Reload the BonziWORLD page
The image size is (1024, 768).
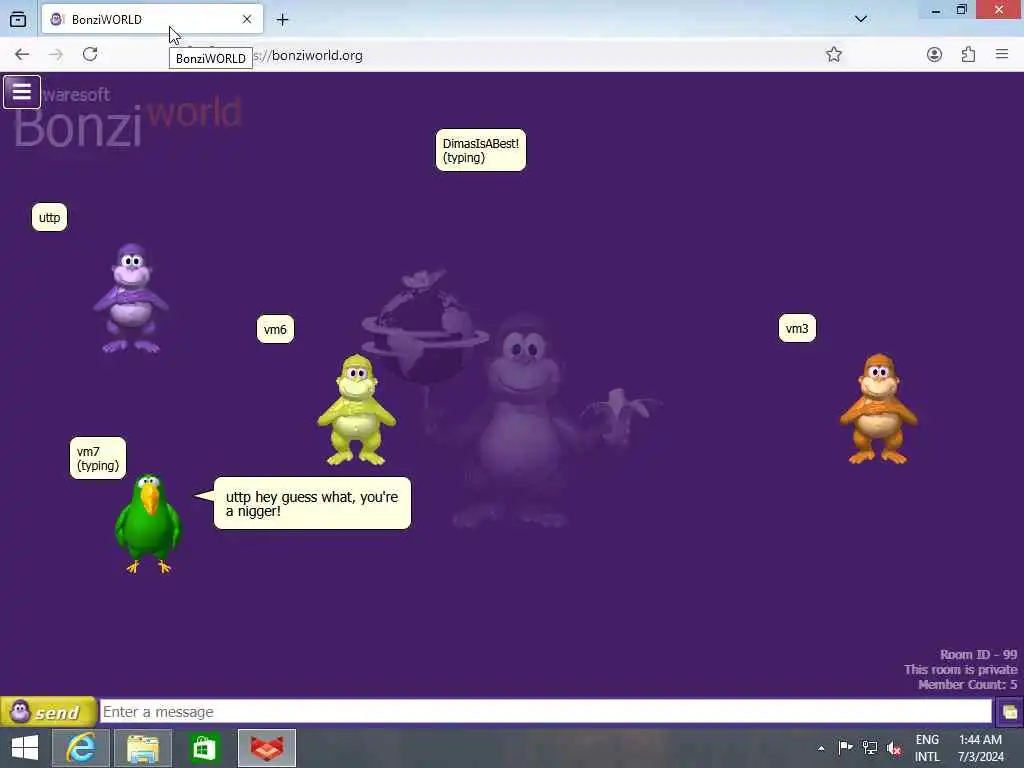click(x=90, y=54)
